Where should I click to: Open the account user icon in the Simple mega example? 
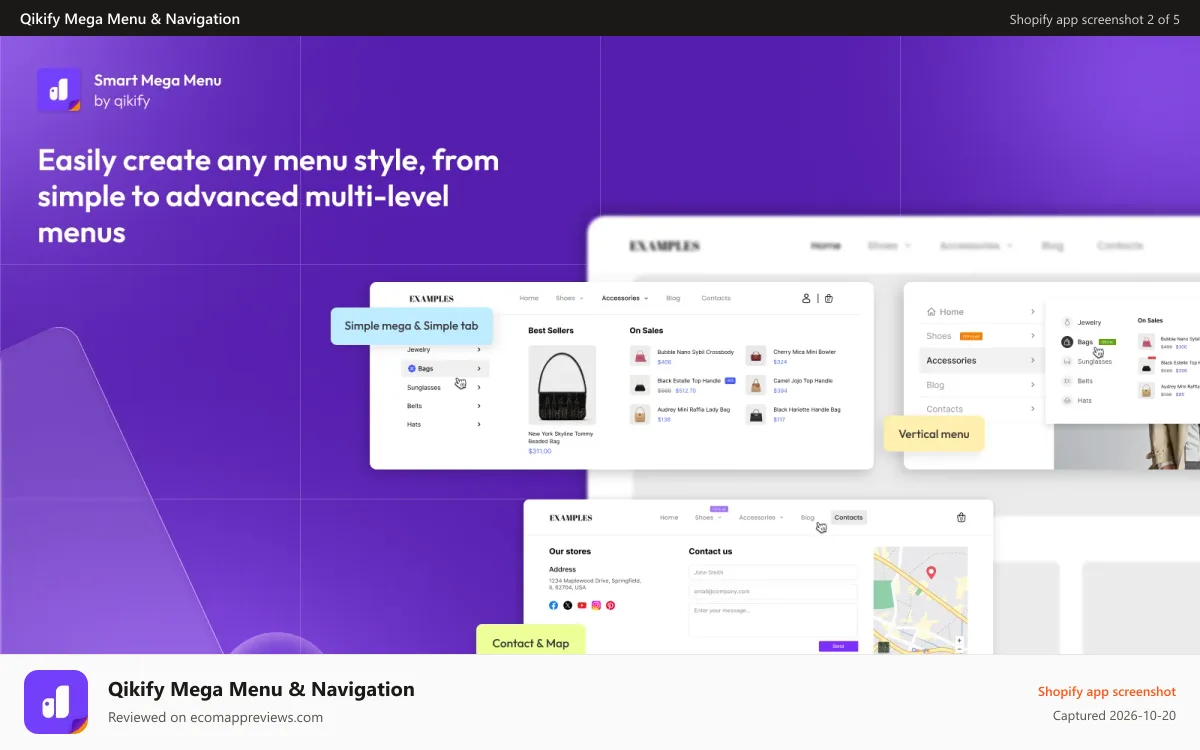pos(807,298)
